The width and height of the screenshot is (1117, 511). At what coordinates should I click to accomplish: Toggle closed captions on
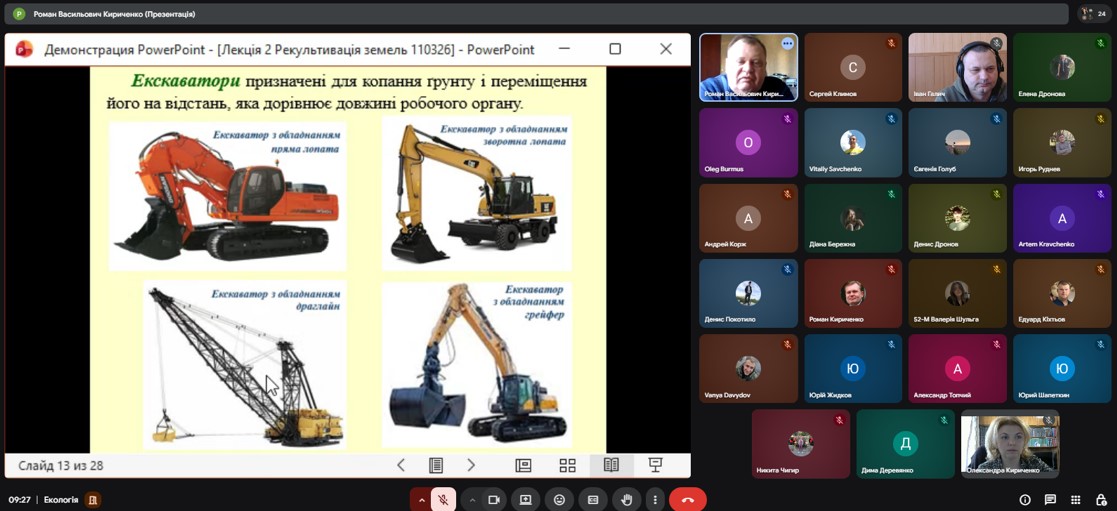(593, 500)
